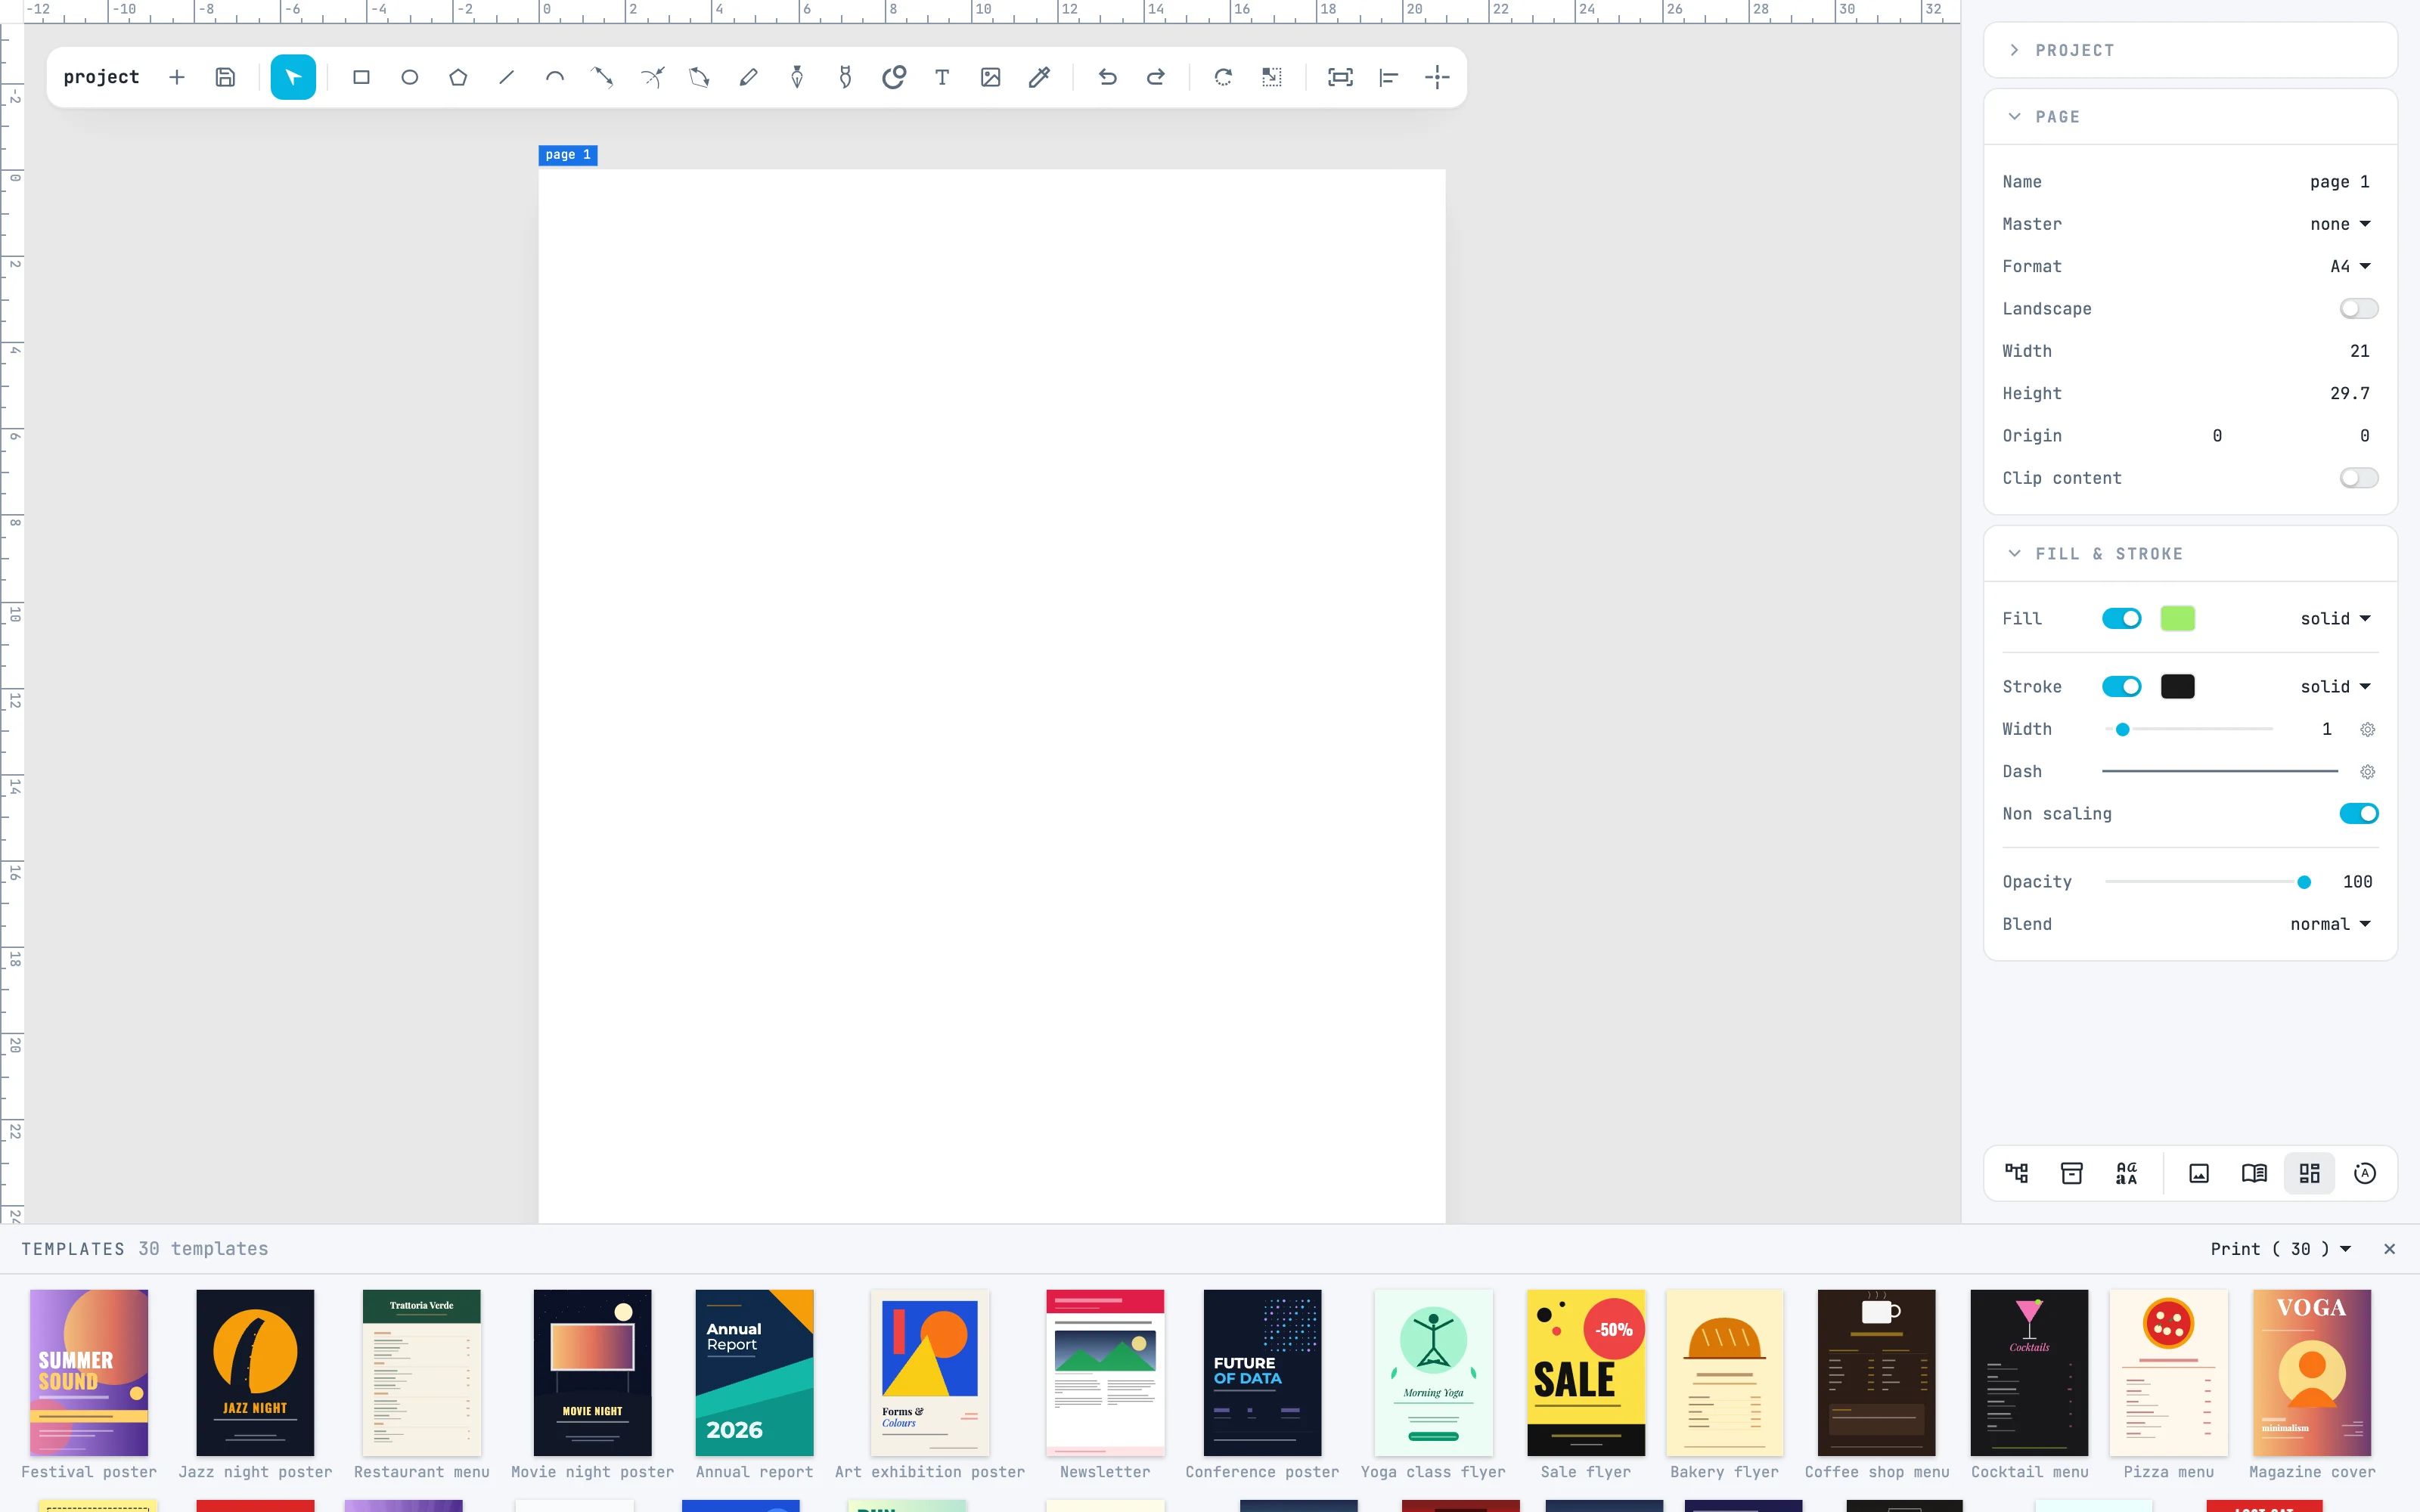The height and width of the screenshot is (1512, 2420).
Task: Toggle Landscape orientation switch
Action: pyautogui.click(x=2358, y=309)
